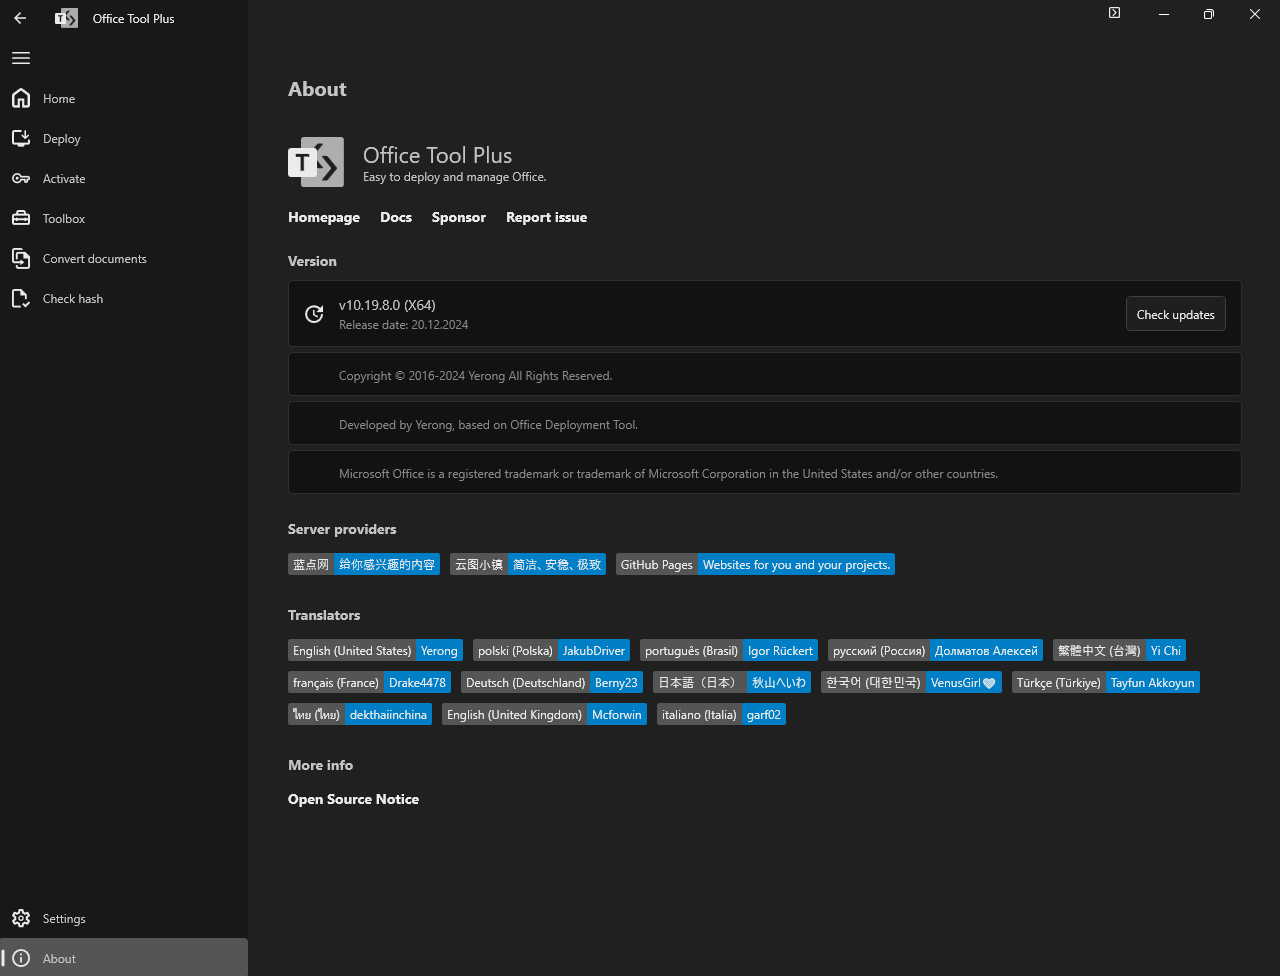Click the Igor Rückert translator badge
This screenshot has height=976, width=1280.
click(x=729, y=650)
